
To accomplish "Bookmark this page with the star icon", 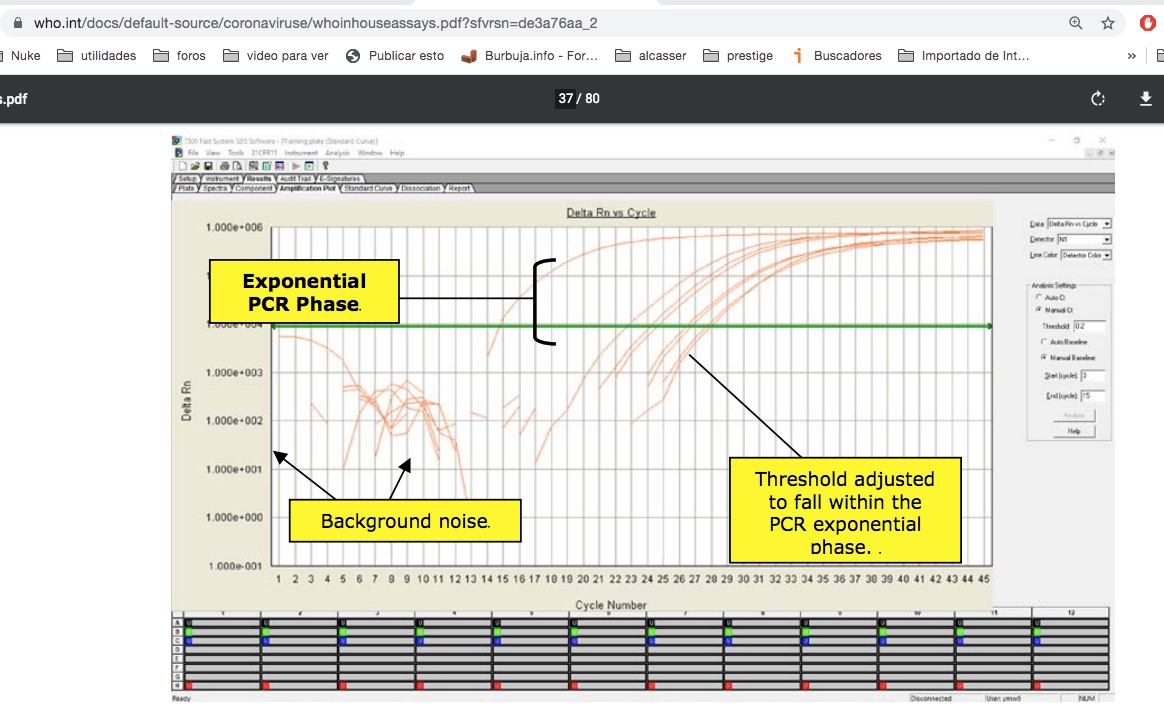I will click(x=1108, y=23).
